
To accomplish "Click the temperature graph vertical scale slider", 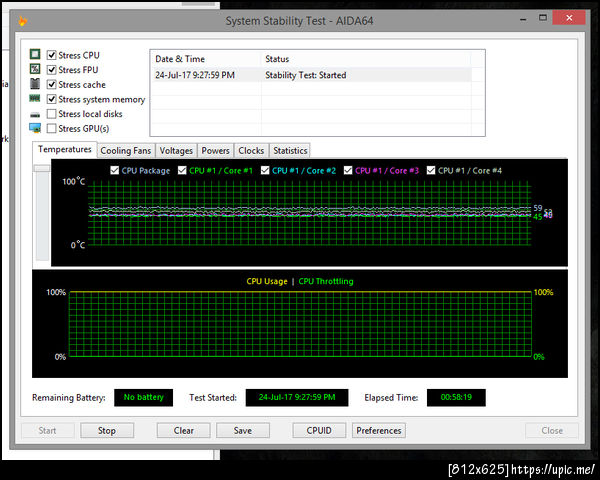I will (x=42, y=168).
